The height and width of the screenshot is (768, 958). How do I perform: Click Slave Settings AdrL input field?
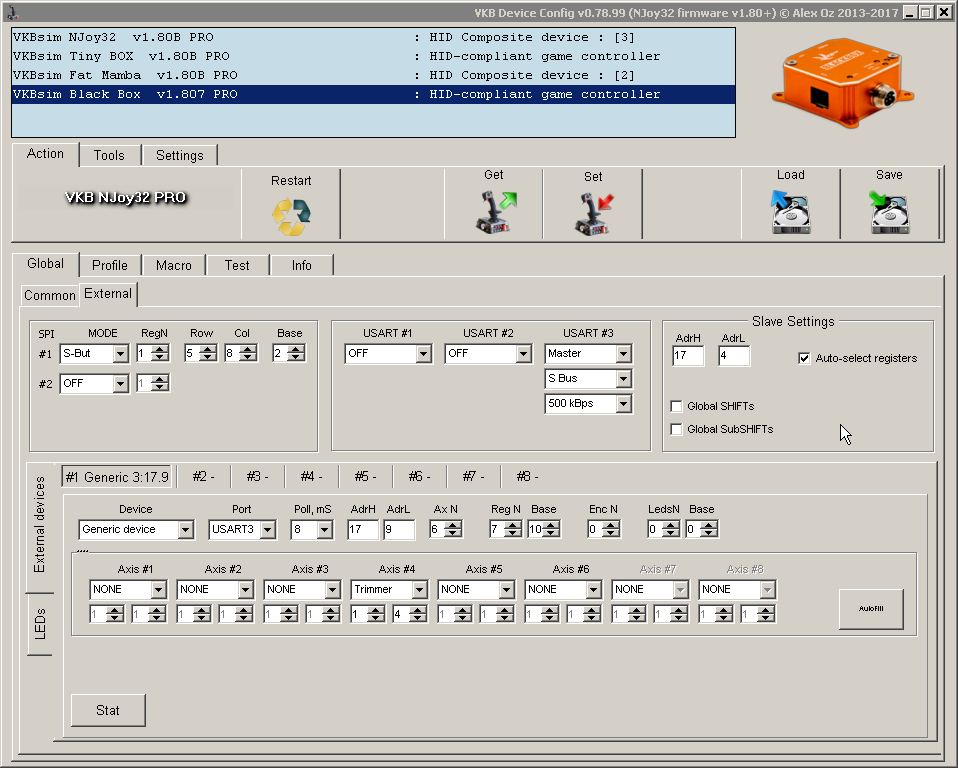pos(734,356)
